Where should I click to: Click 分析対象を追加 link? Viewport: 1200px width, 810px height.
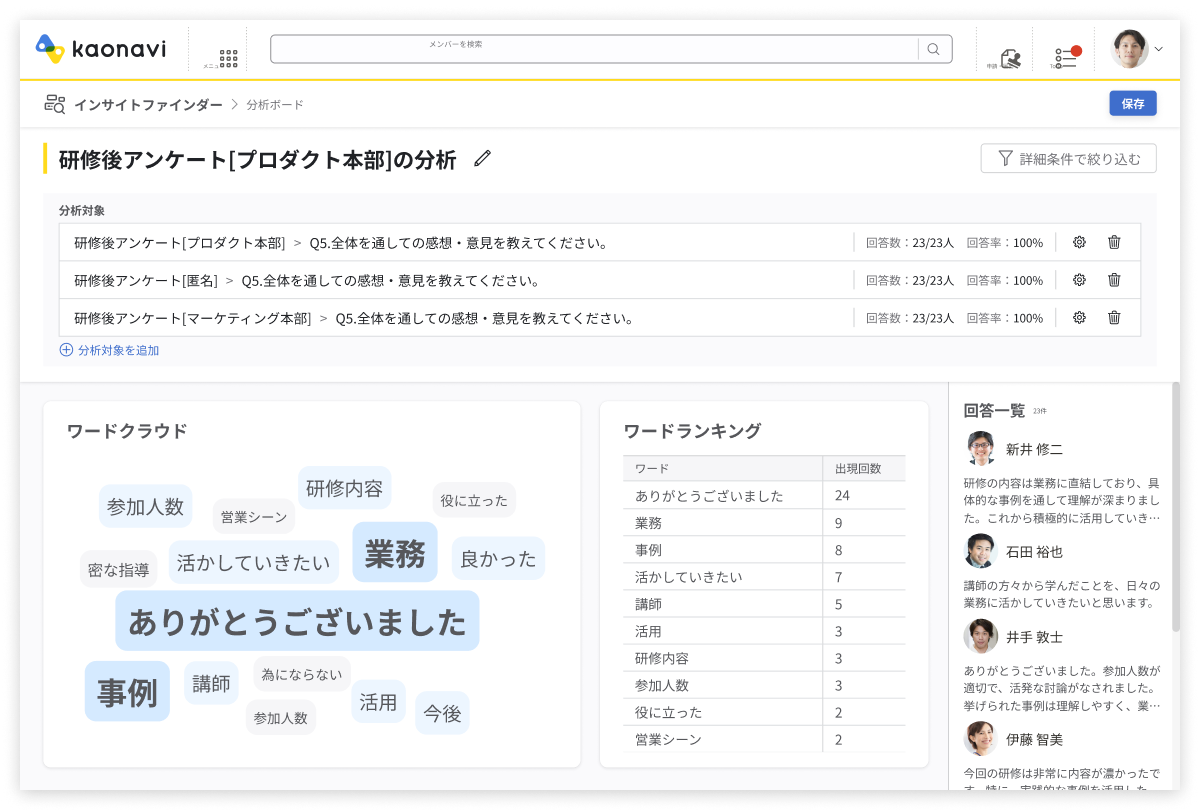click(x=109, y=350)
